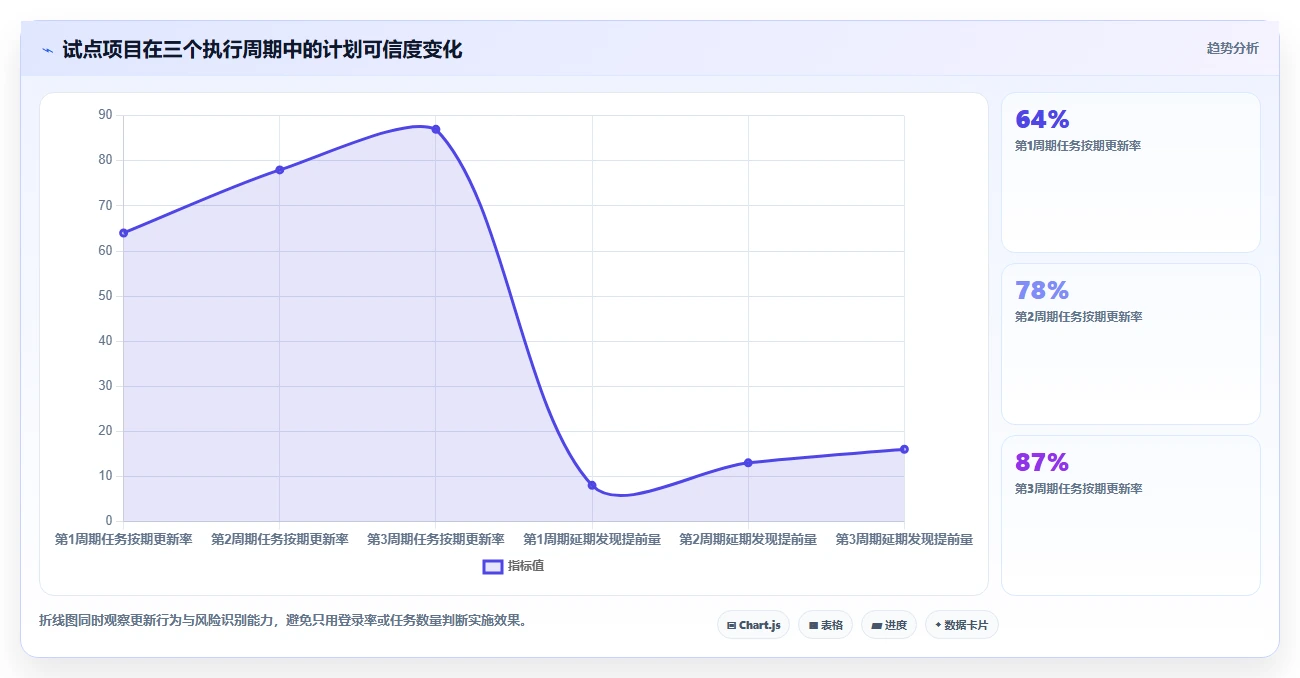Image resolution: width=1300 pixels, height=678 pixels.
Task: Click x-axis label 第3周期延期发现提前量
Action: tap(904, 539)
